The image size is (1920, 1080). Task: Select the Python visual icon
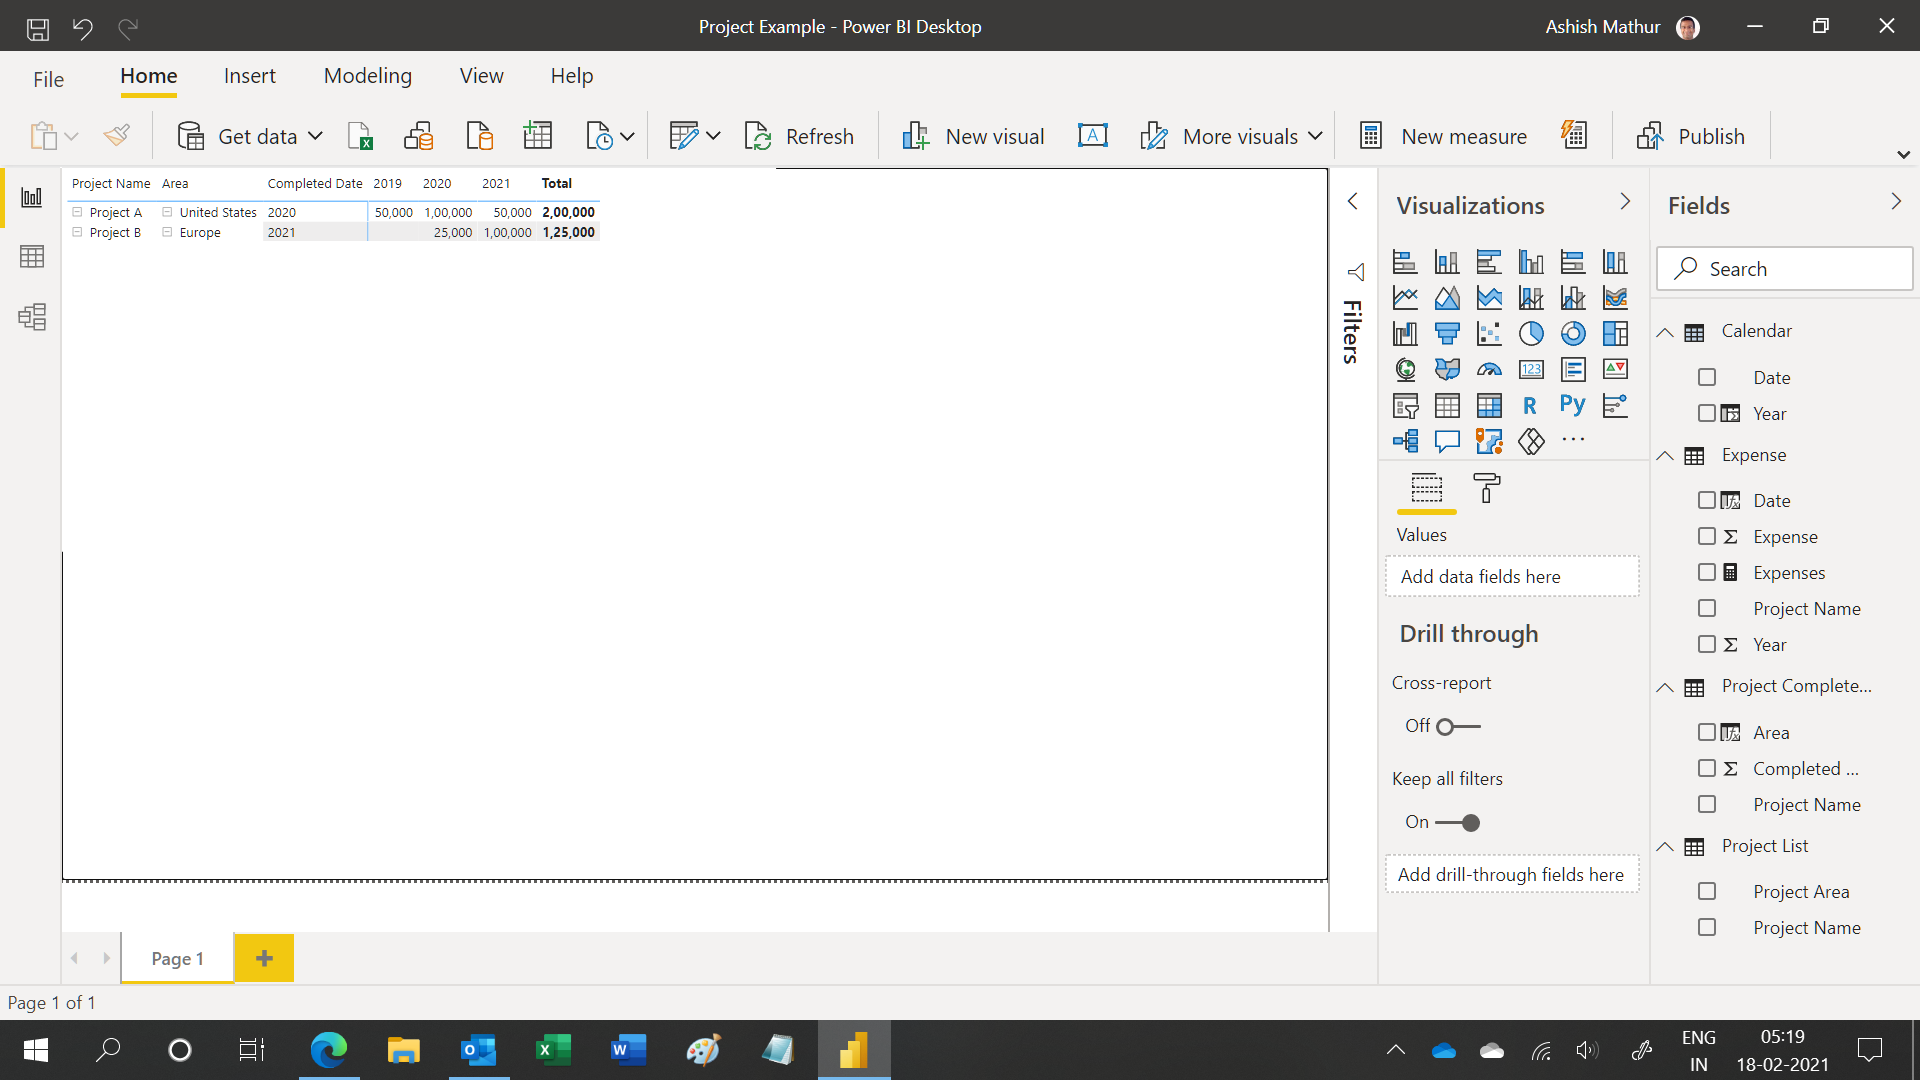point(1573,405)
